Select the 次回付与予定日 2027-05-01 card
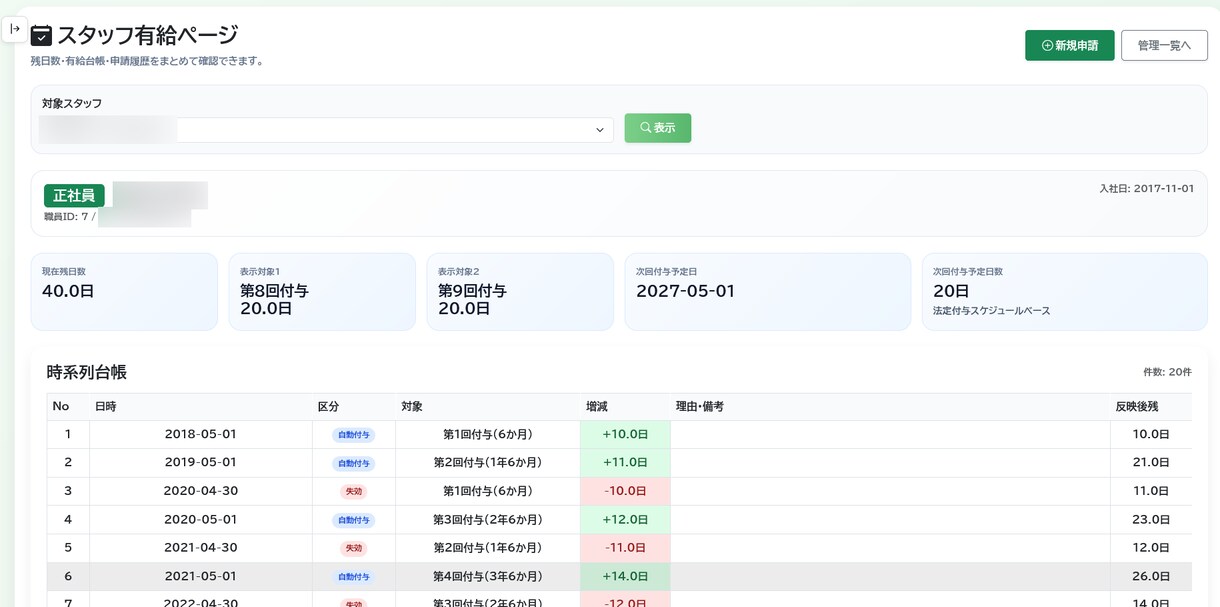The height and width of the screenshot is (607, 1220). [768, 291]
